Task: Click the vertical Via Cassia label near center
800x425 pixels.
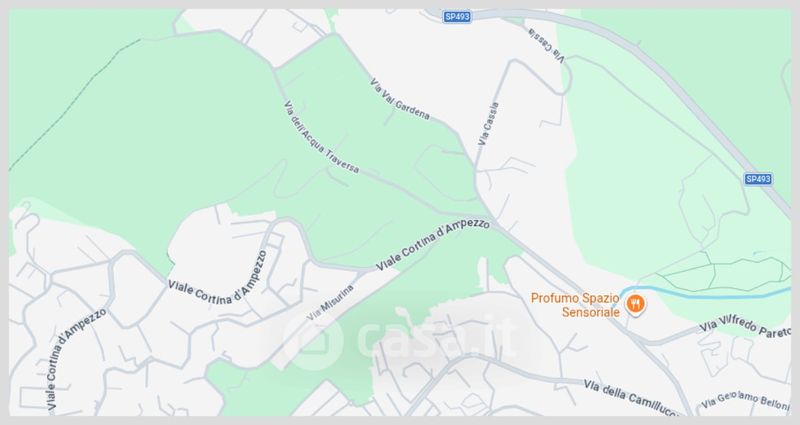Action: tap(488, 124)
